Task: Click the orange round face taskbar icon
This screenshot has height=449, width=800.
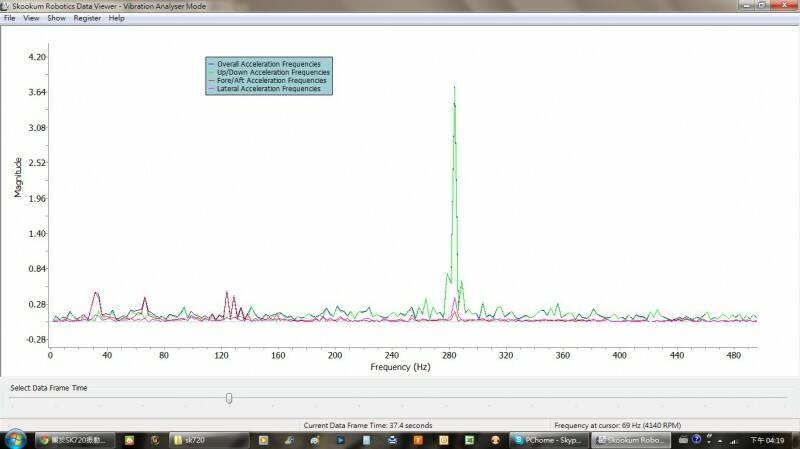Action: [495, 440]
